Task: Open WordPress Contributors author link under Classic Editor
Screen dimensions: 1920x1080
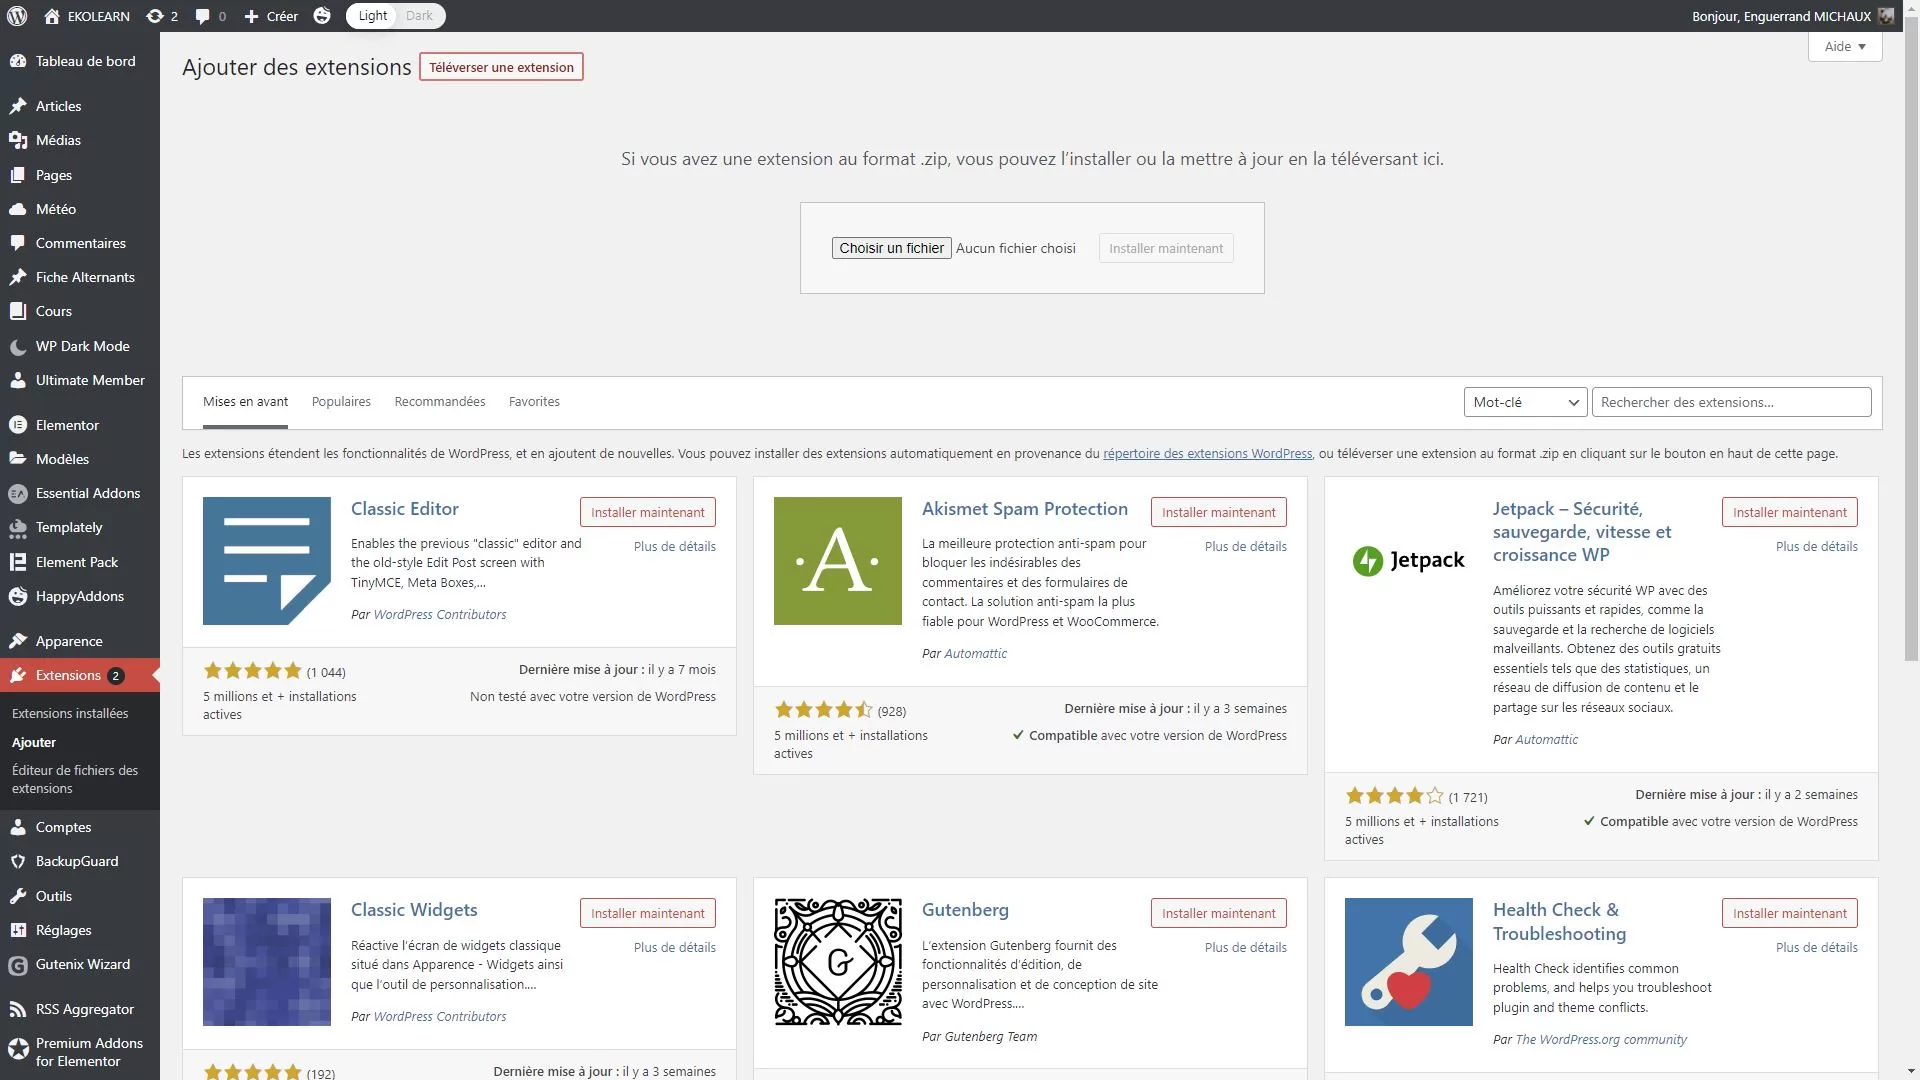Action: pos(440,615)
